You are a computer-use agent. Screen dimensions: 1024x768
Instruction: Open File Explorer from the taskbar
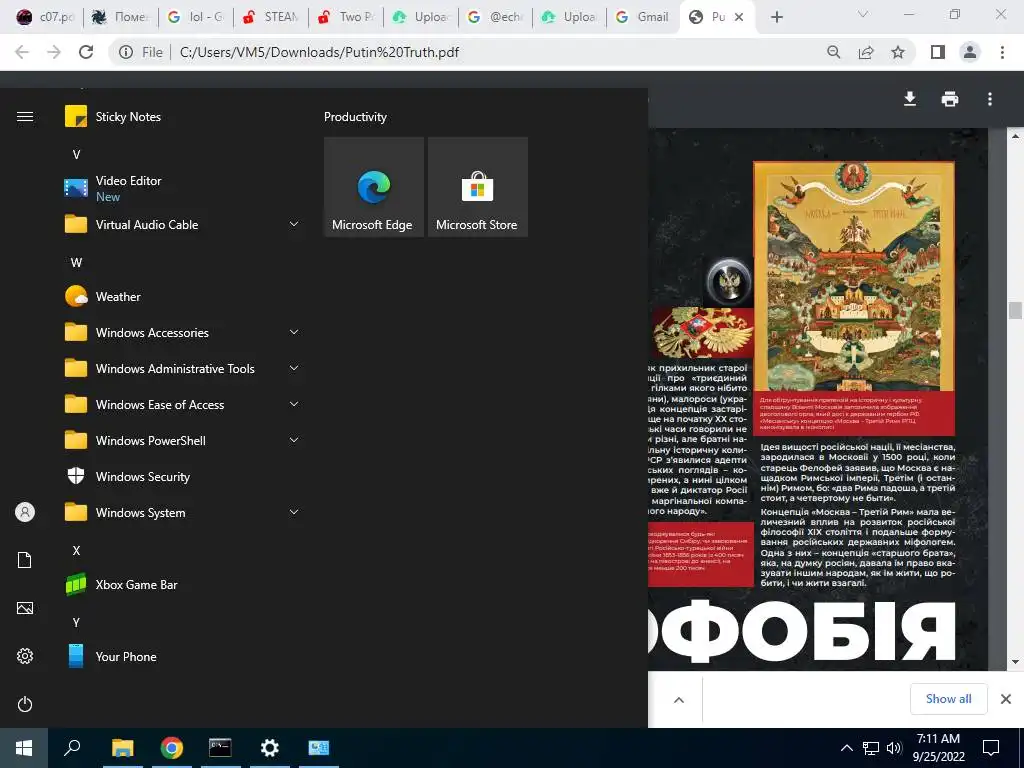(122, 748)
